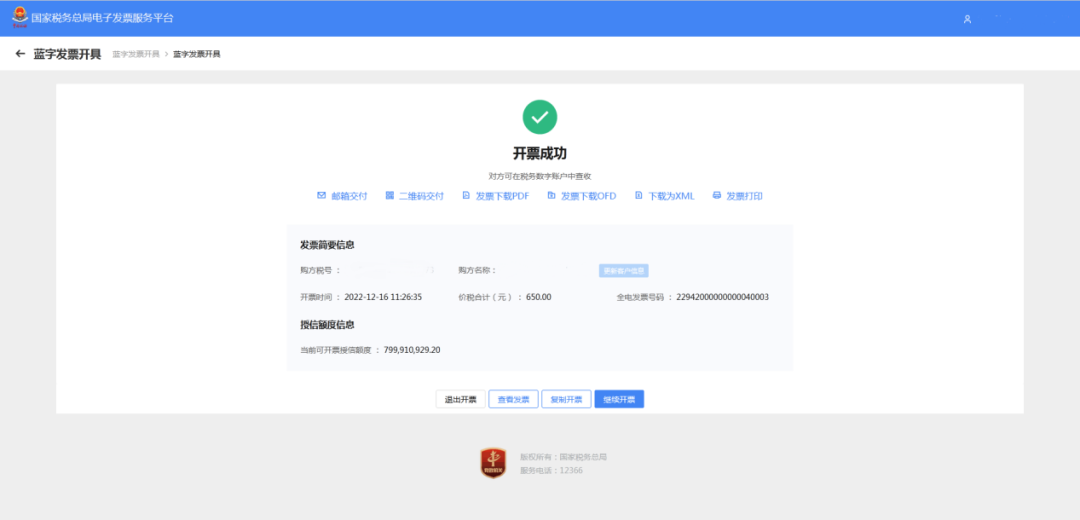The height and width of the screenshot is (520, 1080).
Task: Click the XML file icon beside 下载为XML
Action: coord(638,196)
